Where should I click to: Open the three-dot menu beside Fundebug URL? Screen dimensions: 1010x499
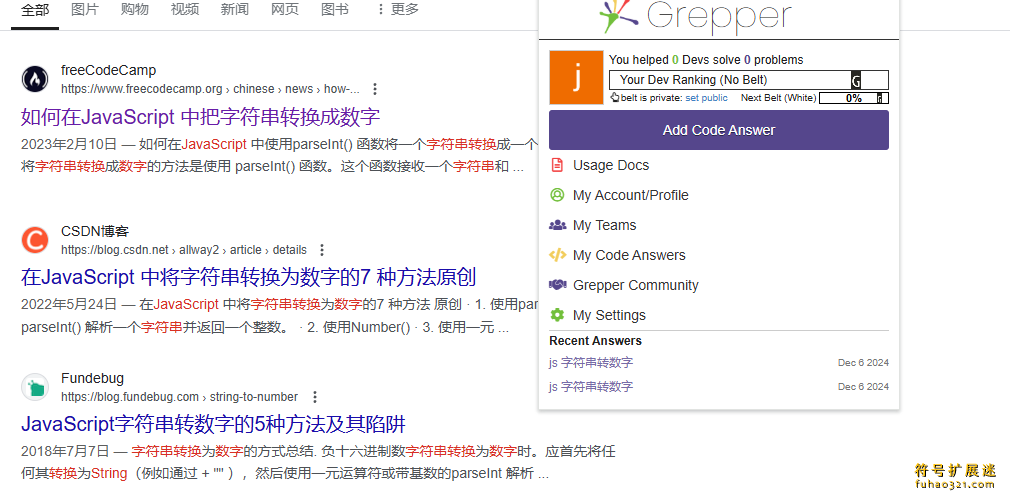314,397
